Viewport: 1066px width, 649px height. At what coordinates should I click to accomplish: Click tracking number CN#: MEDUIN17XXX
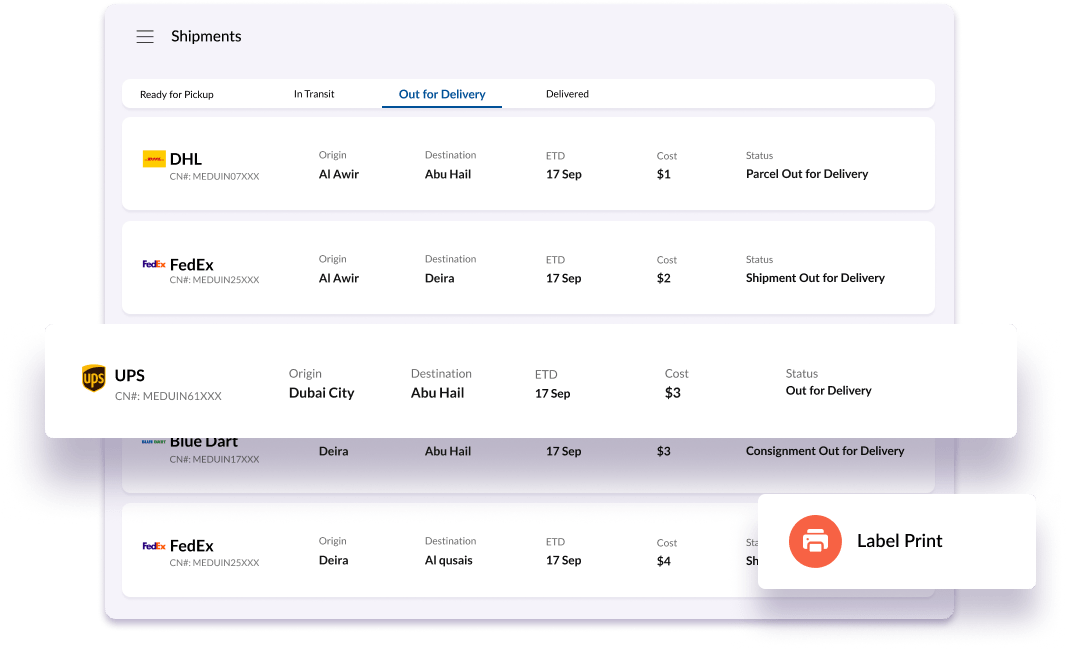214,459
